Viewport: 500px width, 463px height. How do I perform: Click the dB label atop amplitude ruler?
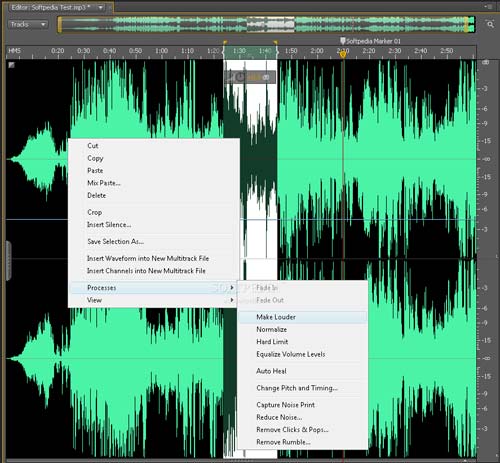pyautogui.click(x=486, y=63)
